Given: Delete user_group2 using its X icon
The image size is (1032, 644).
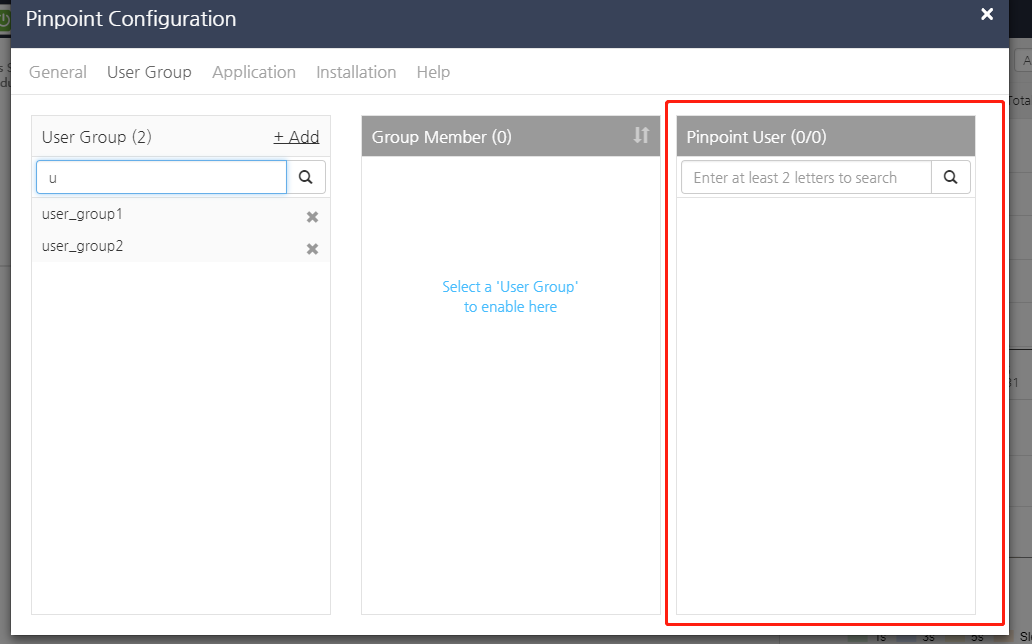Looking at the screenshot, I should pyautogui.click(x=313, y=249).
